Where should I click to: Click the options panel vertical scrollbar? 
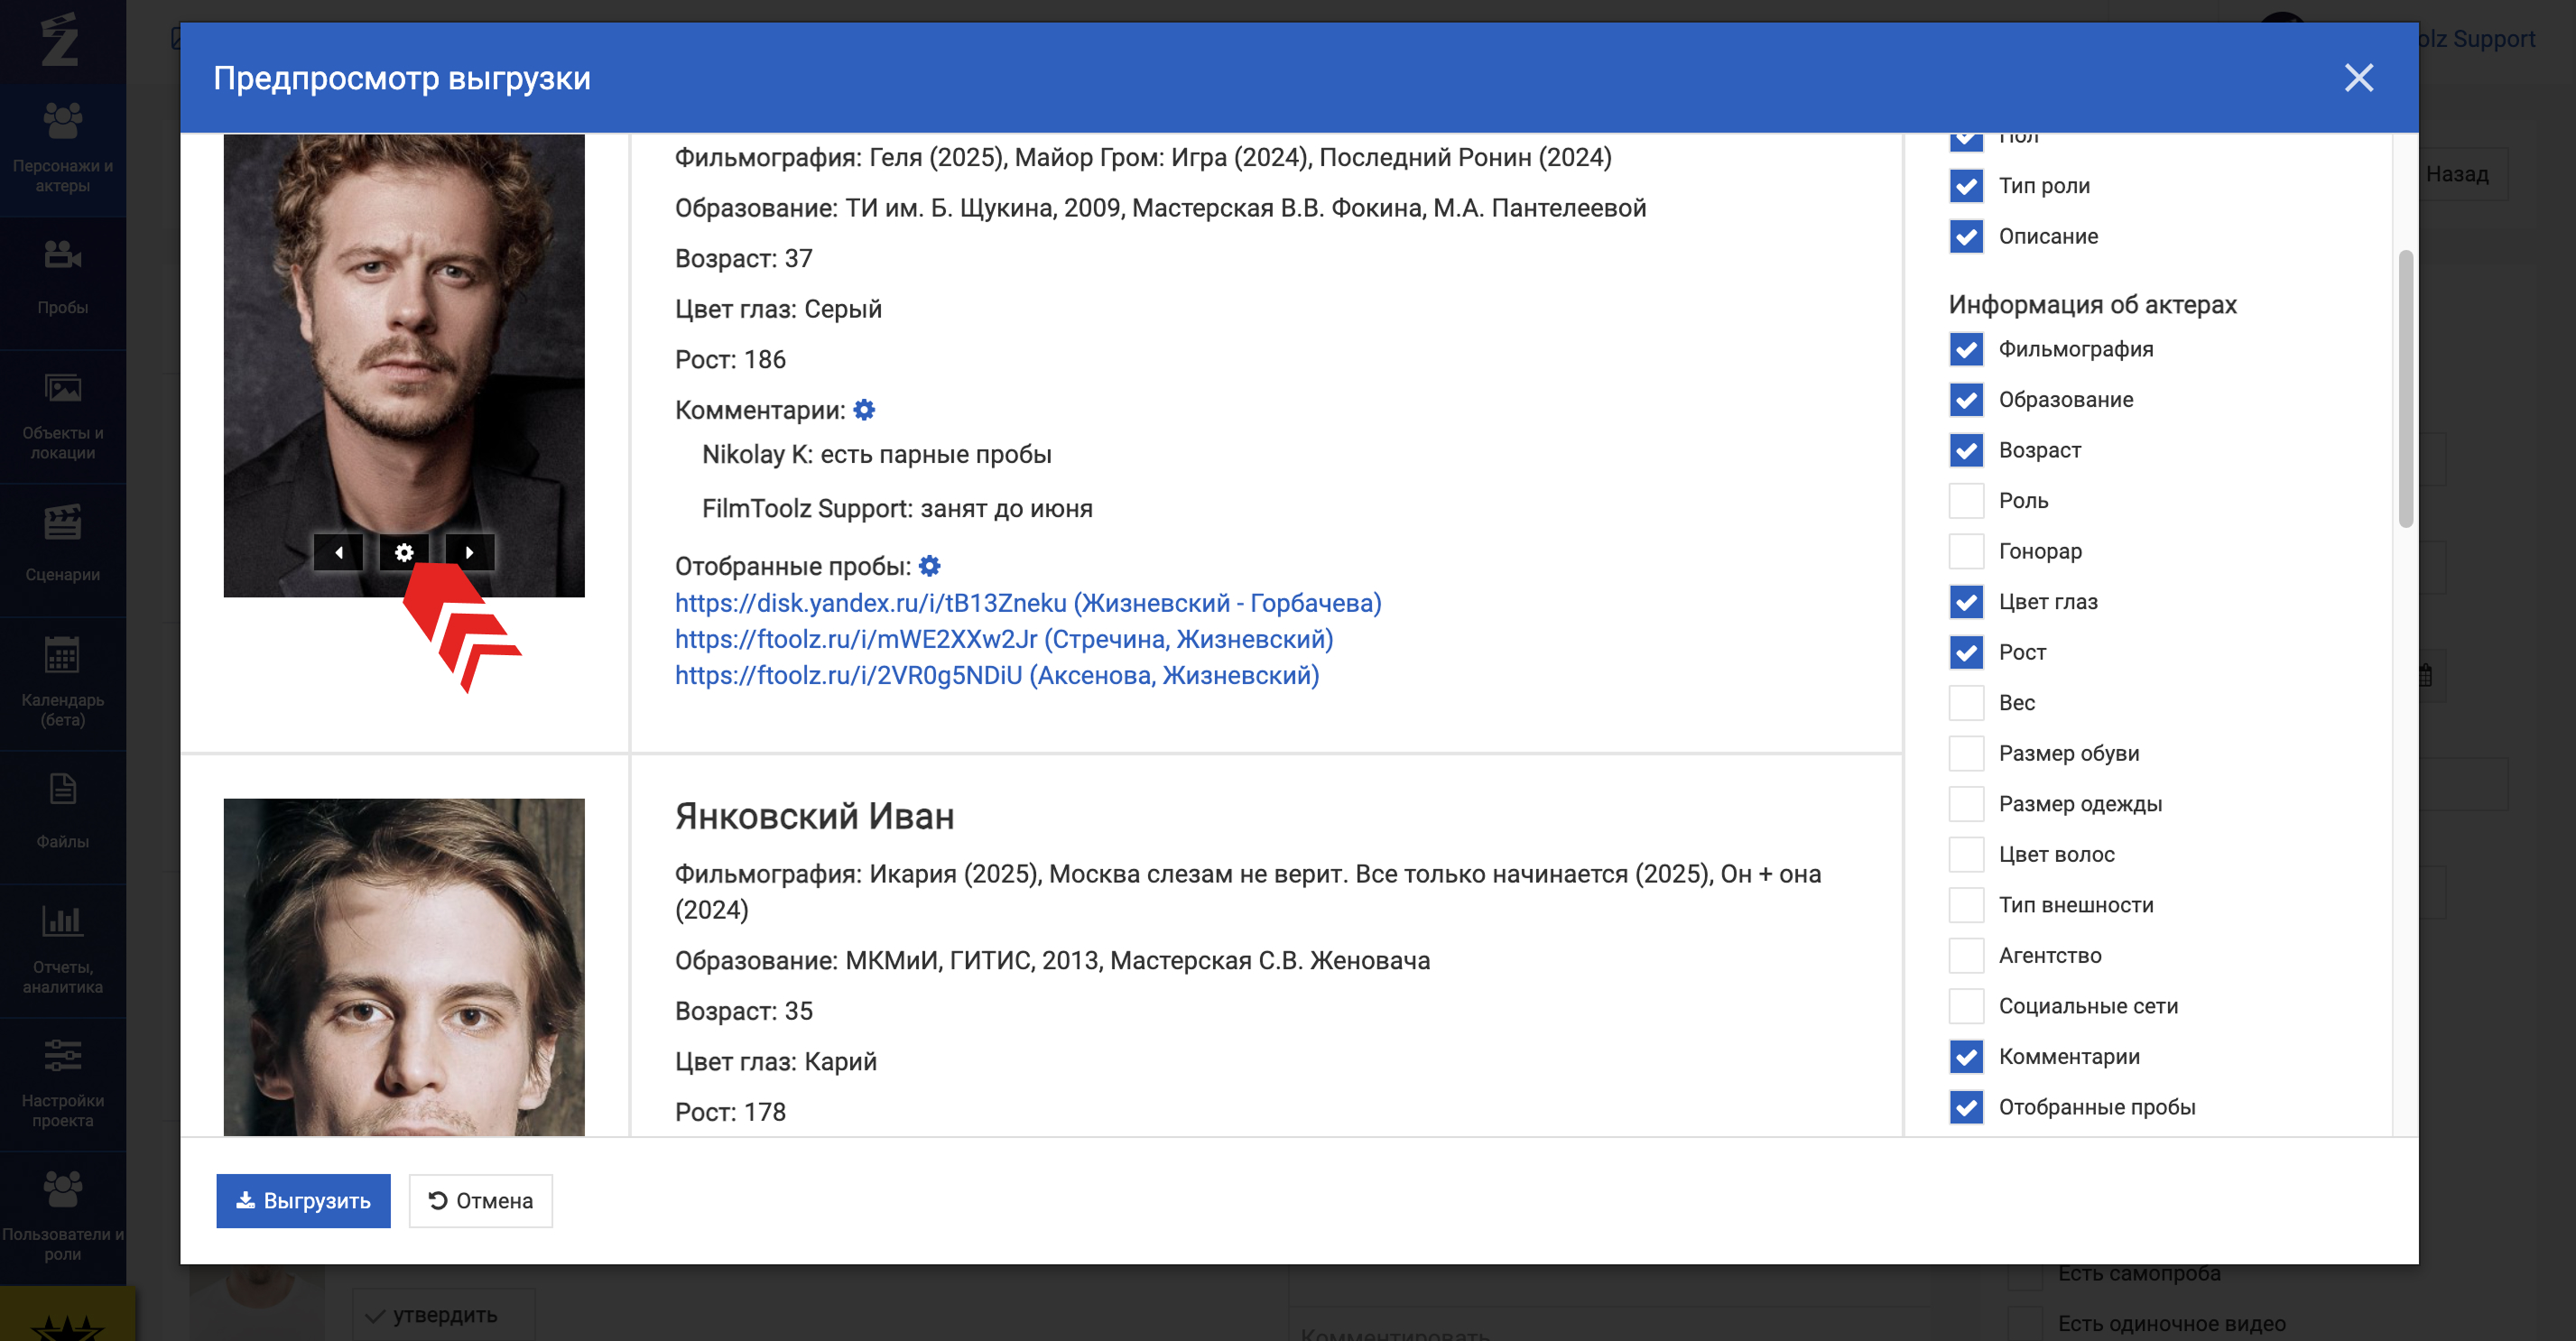click(2405, 388)
